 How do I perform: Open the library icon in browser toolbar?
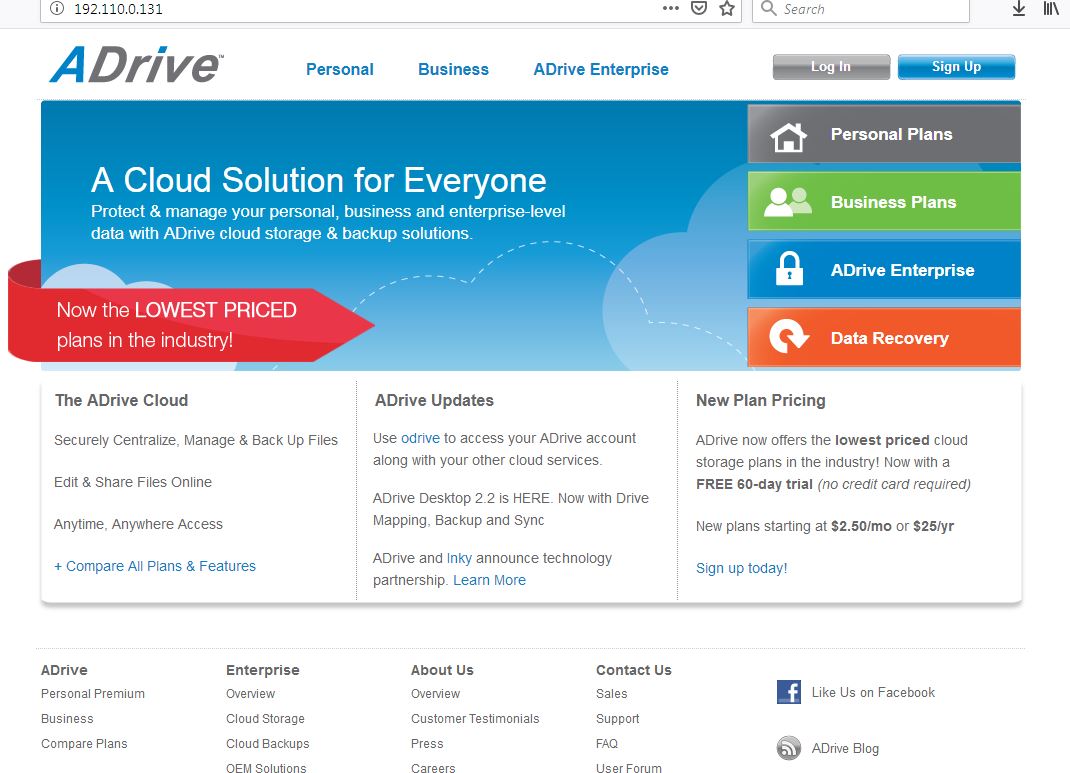1051,9
